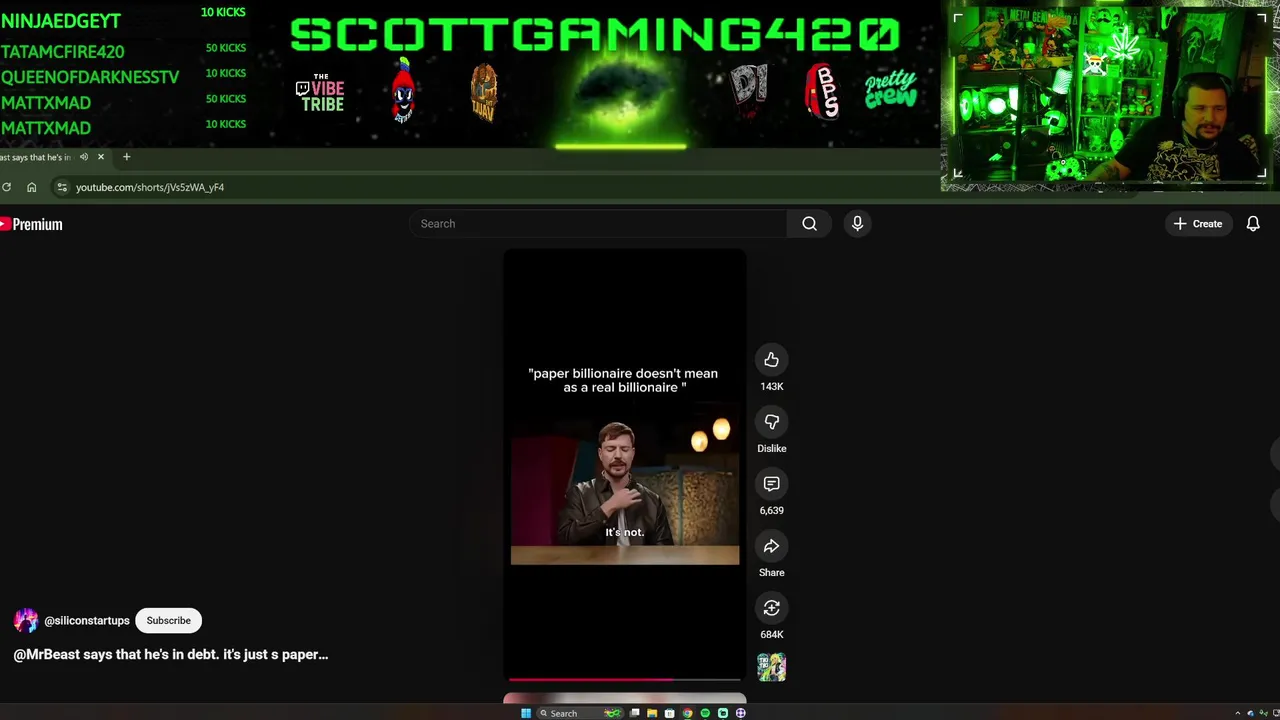Open Task View on the taskbar

pos(634,713)
